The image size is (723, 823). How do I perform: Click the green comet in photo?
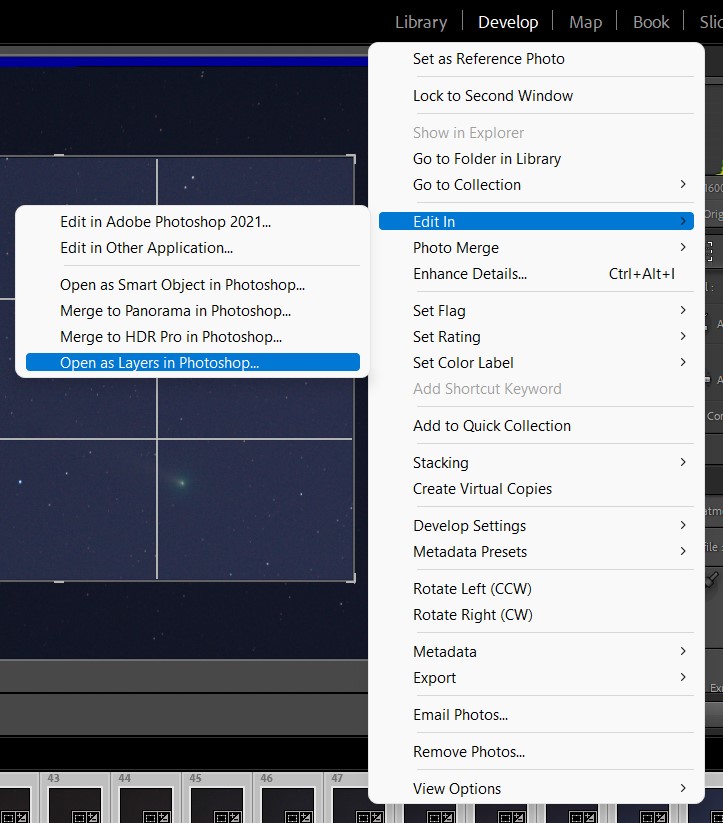click(x=181, y=482)
